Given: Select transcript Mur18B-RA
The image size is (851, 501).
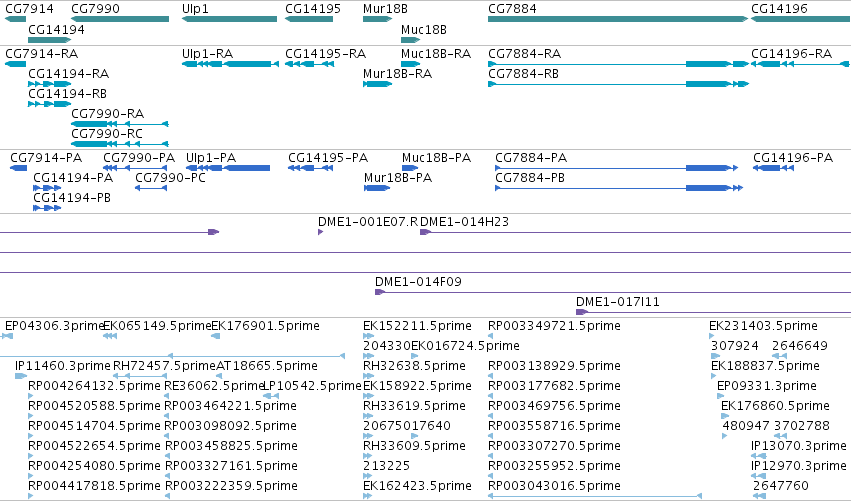Looking at the screenshot, I should point(398,74).
